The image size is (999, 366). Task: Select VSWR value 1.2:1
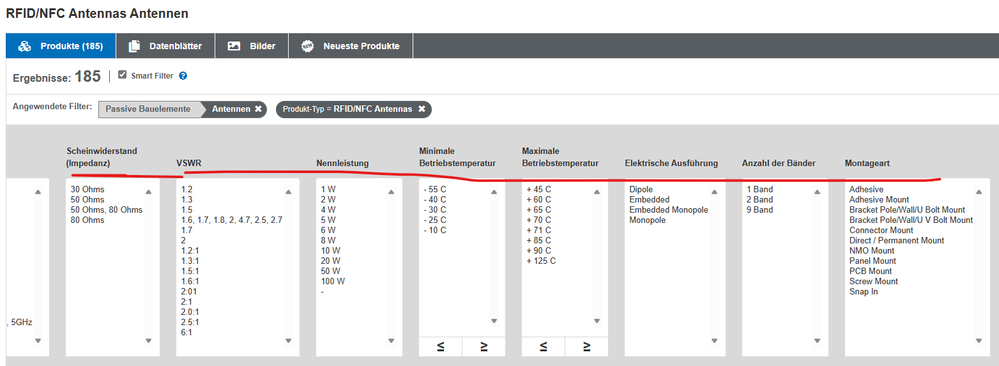tap(189, 251)
